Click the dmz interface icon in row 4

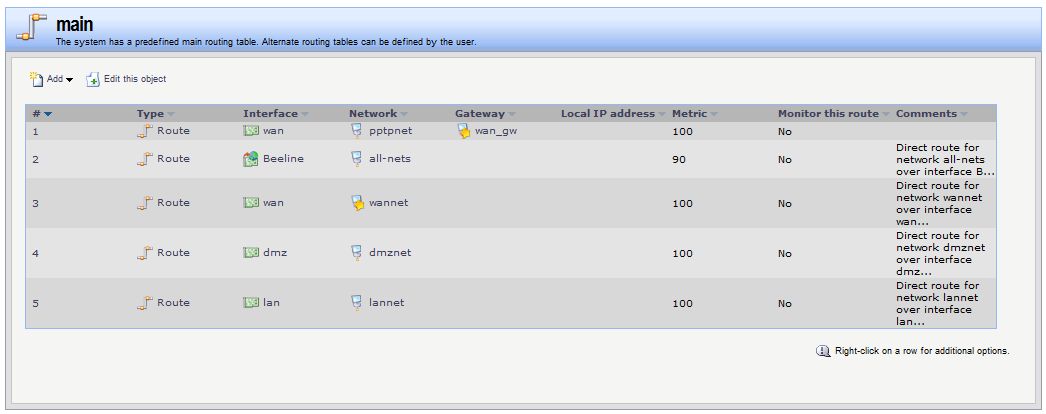(251, 253)
